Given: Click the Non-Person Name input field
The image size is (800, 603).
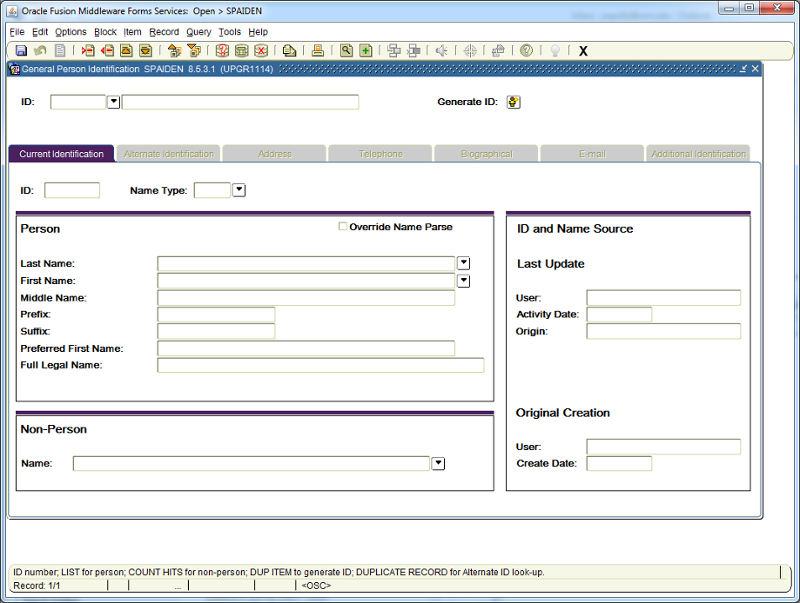Looking at the screenshot, I should click(x=252, y=463).
